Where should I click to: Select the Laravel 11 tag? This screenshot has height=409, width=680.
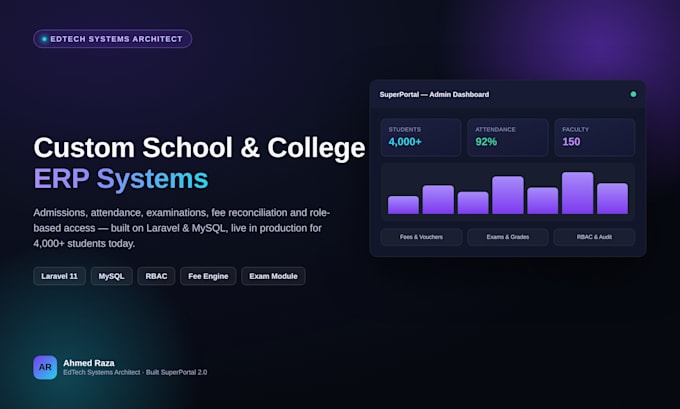(x=59, y=276)
